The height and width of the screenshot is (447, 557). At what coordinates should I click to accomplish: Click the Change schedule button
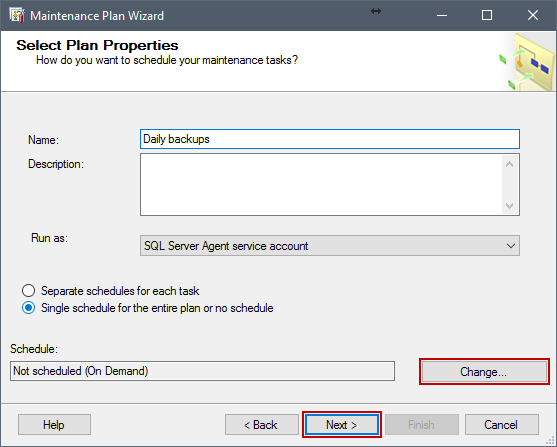484,372
